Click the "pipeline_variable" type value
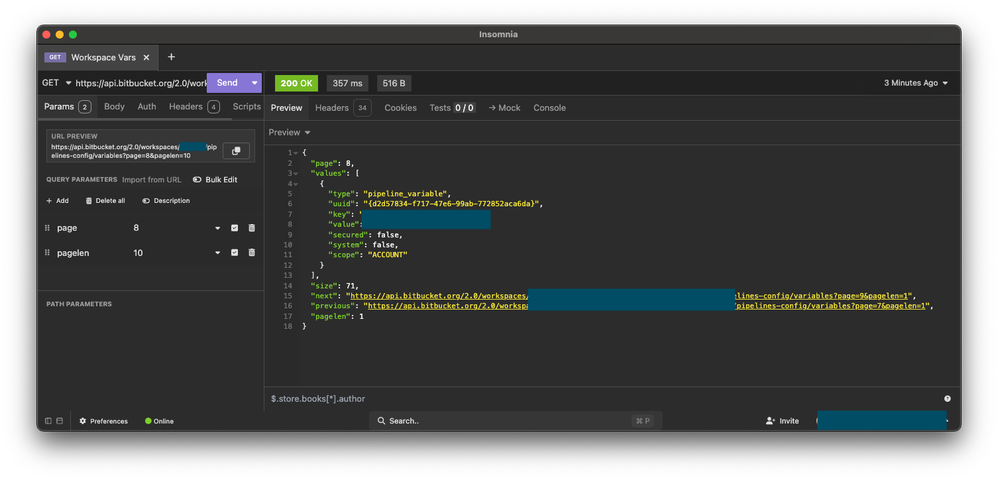The width and height of the screenshot is (998, 480). click(406, 194)
